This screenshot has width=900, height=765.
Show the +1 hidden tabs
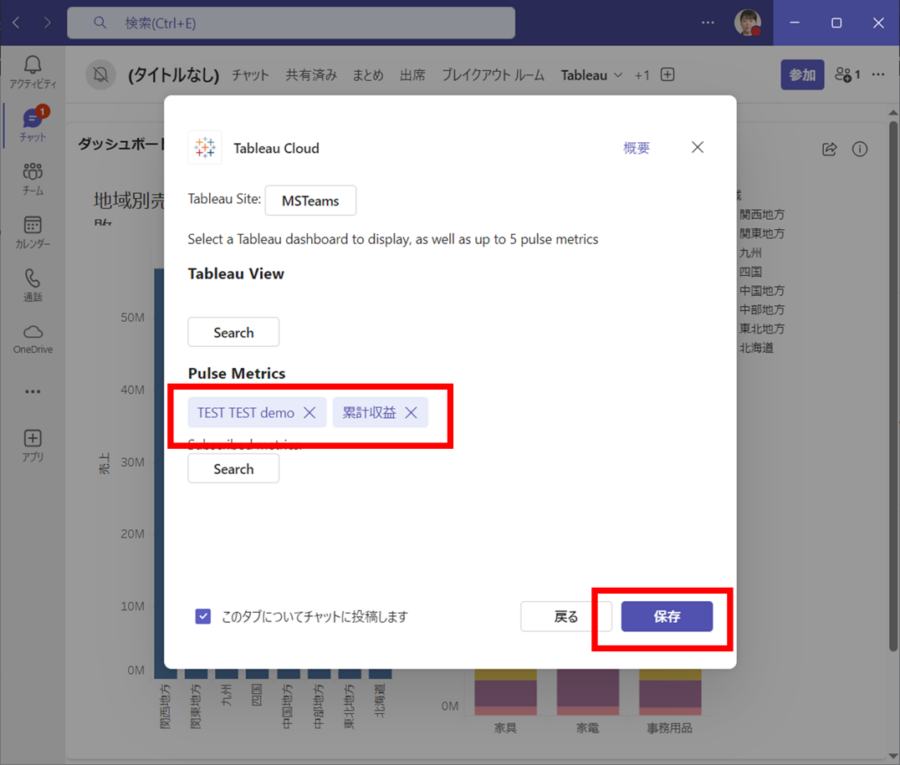[x=642, y=75]
